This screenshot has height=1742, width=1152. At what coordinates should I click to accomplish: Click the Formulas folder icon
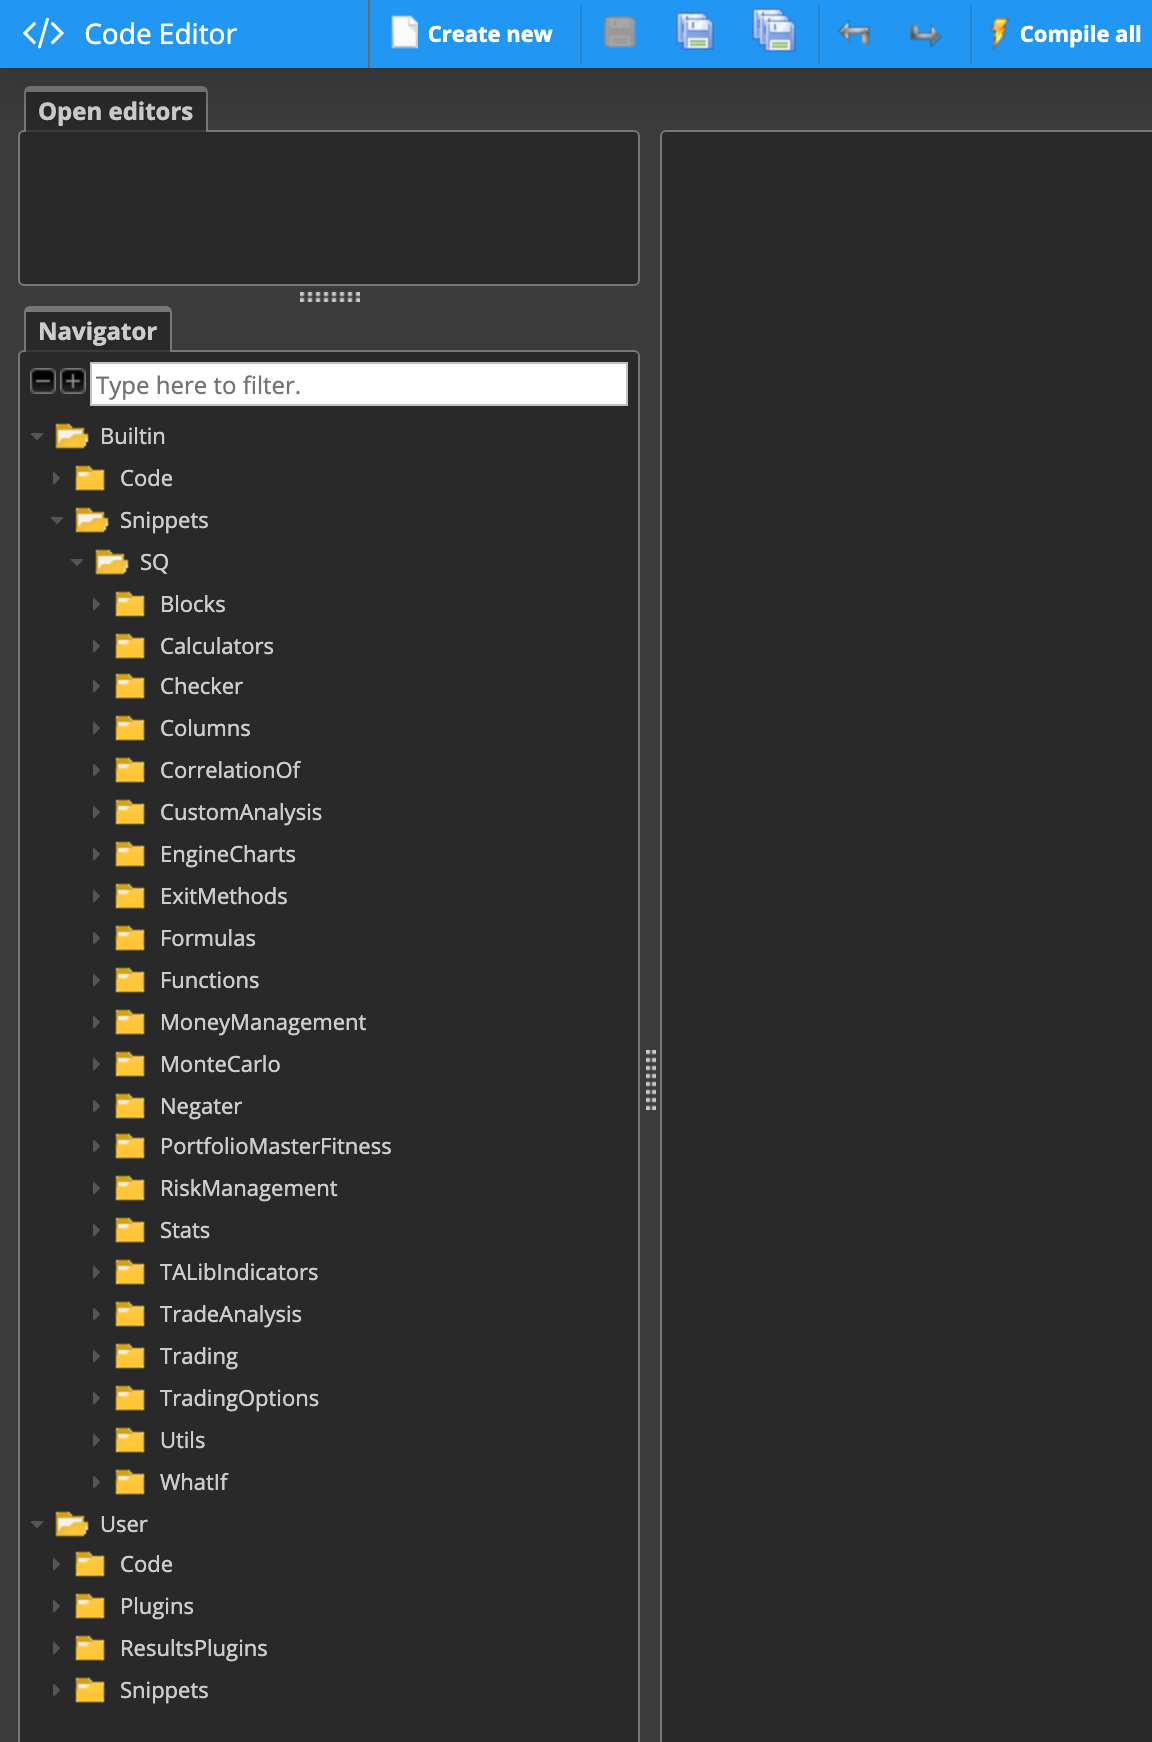click(130, 938)
